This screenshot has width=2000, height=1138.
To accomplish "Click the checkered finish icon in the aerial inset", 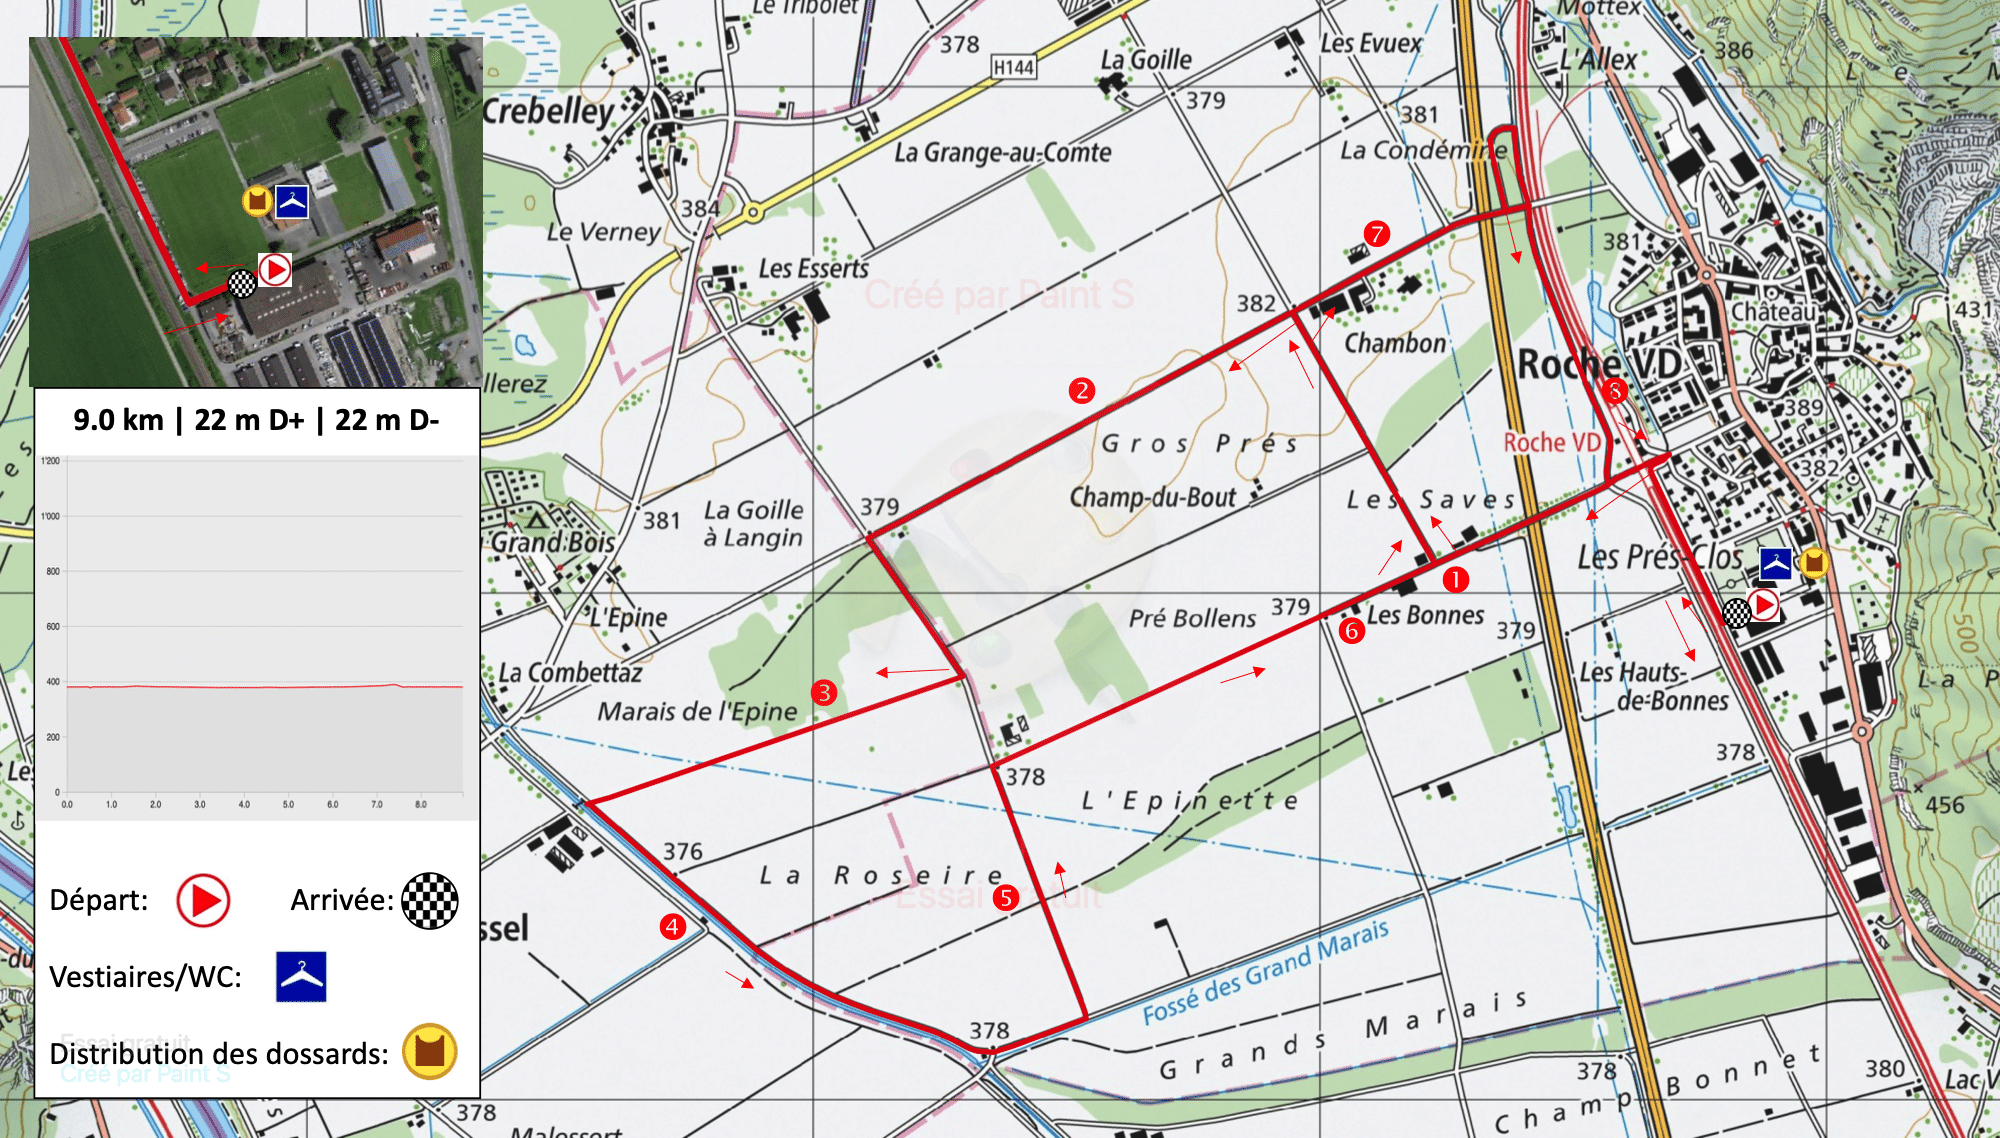I will click(x=242, y=284).
